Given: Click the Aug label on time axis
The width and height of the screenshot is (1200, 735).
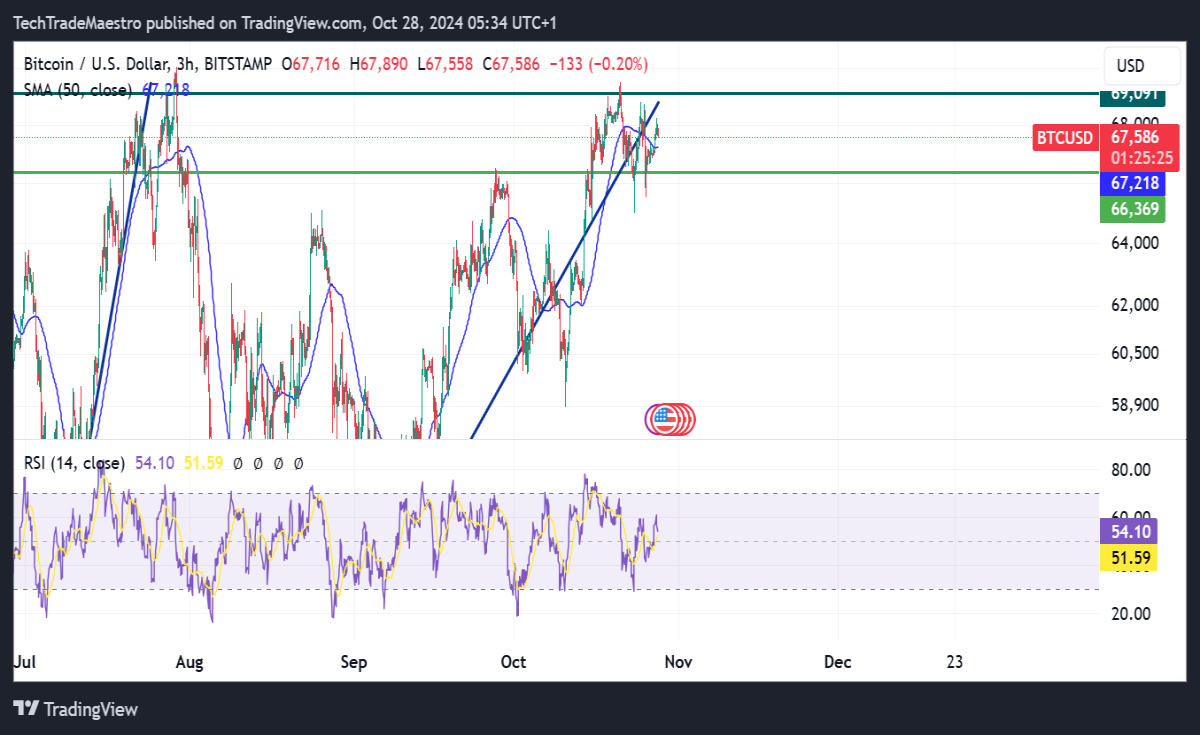Looking at the screenshot, I should [188, 662].
